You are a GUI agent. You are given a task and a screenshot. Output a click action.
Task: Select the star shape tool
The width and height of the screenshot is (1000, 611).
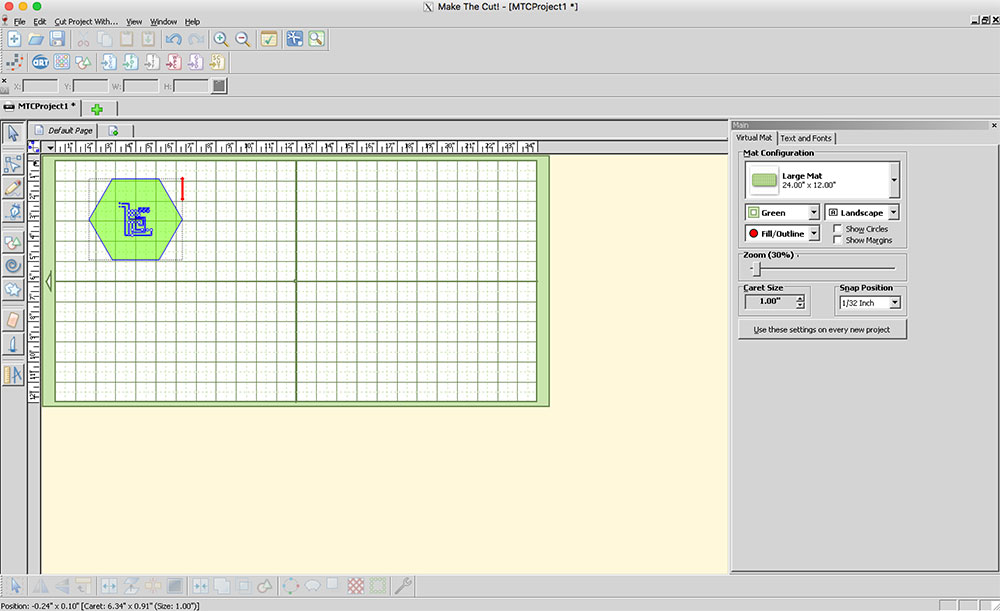click(x=13, y=290)
